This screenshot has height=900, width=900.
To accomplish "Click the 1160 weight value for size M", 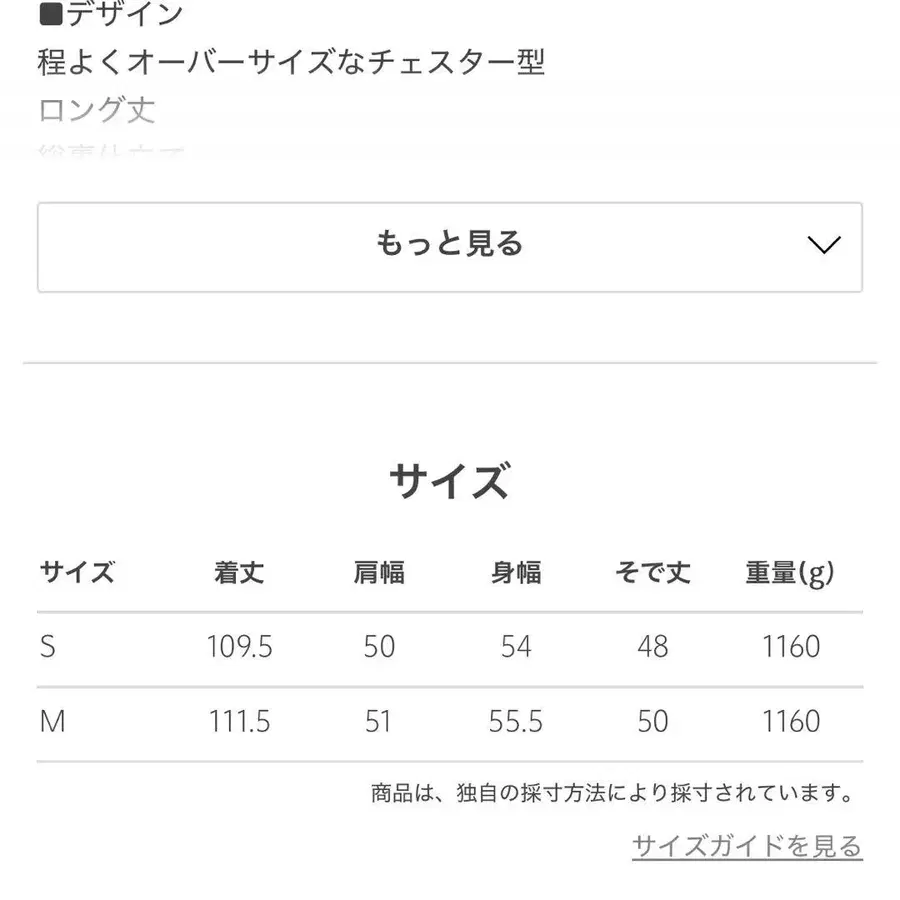I will 791,721.
